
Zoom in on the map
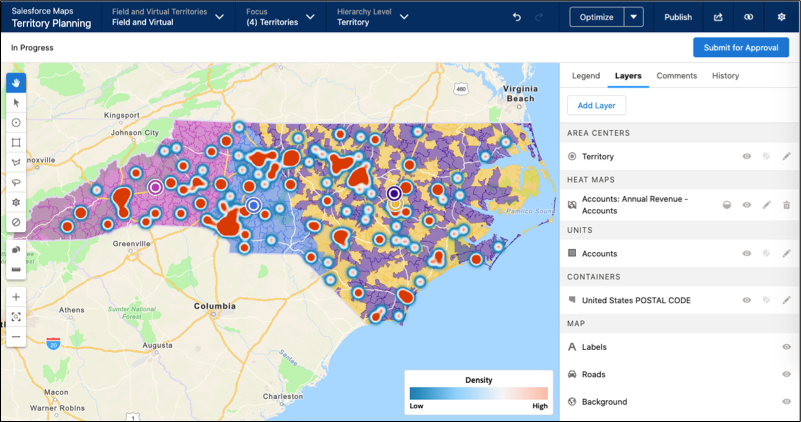tap(16, 297)
